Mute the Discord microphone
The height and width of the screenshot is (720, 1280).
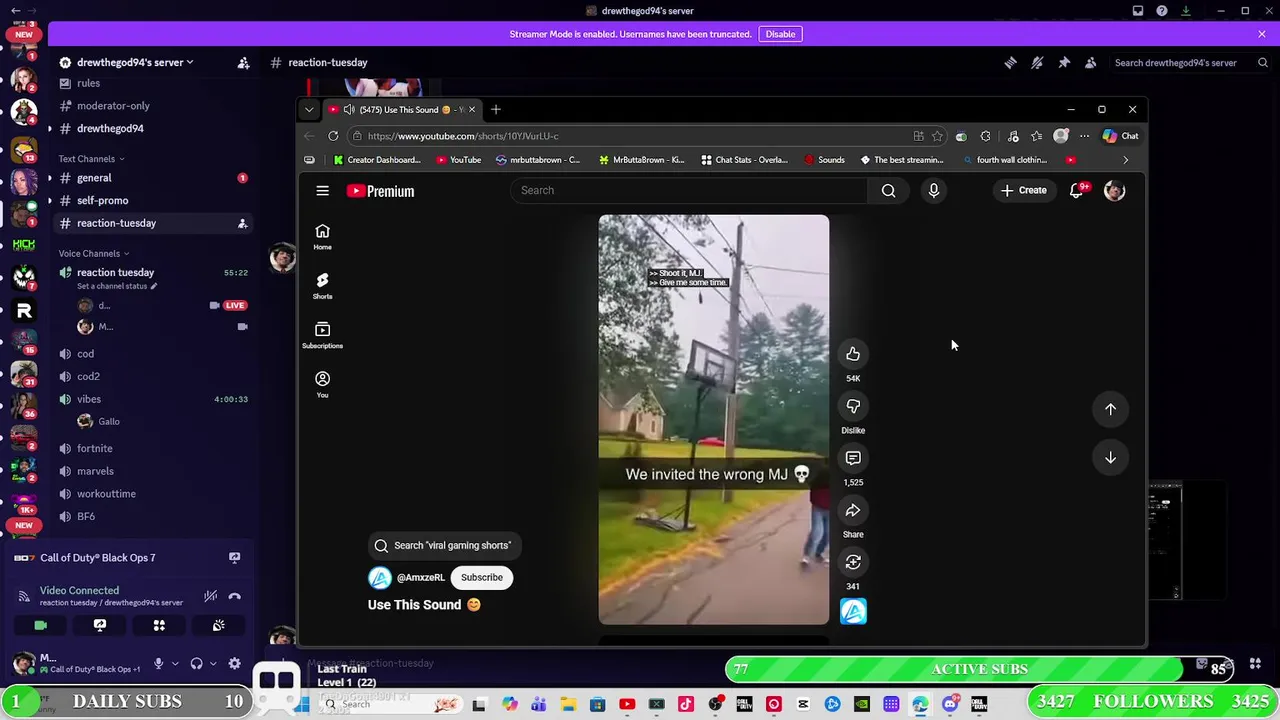(x=157, y=663)
